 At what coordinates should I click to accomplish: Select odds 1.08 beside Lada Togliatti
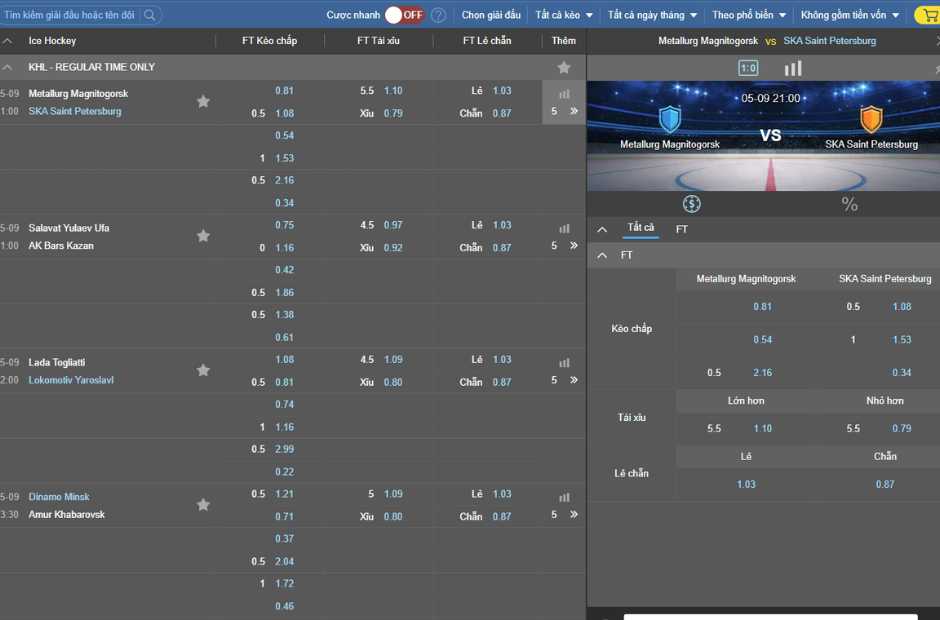[x=284, y=359]
